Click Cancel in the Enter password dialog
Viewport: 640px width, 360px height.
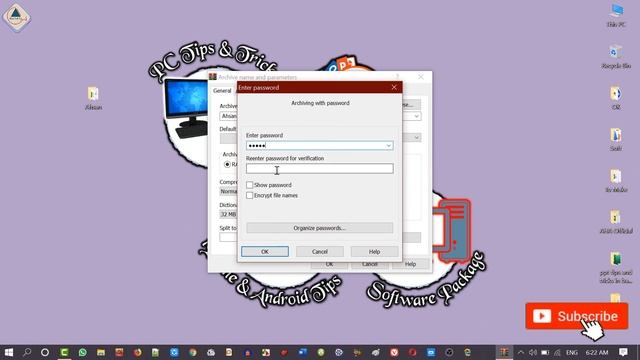pos(320,251)
